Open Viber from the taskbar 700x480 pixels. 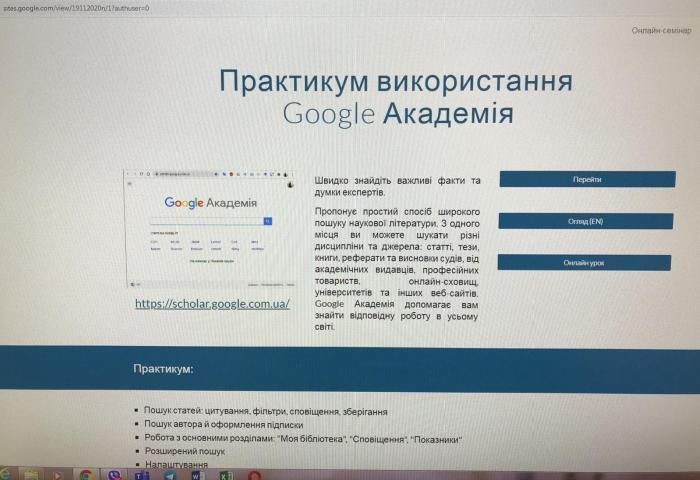point(113,475)
